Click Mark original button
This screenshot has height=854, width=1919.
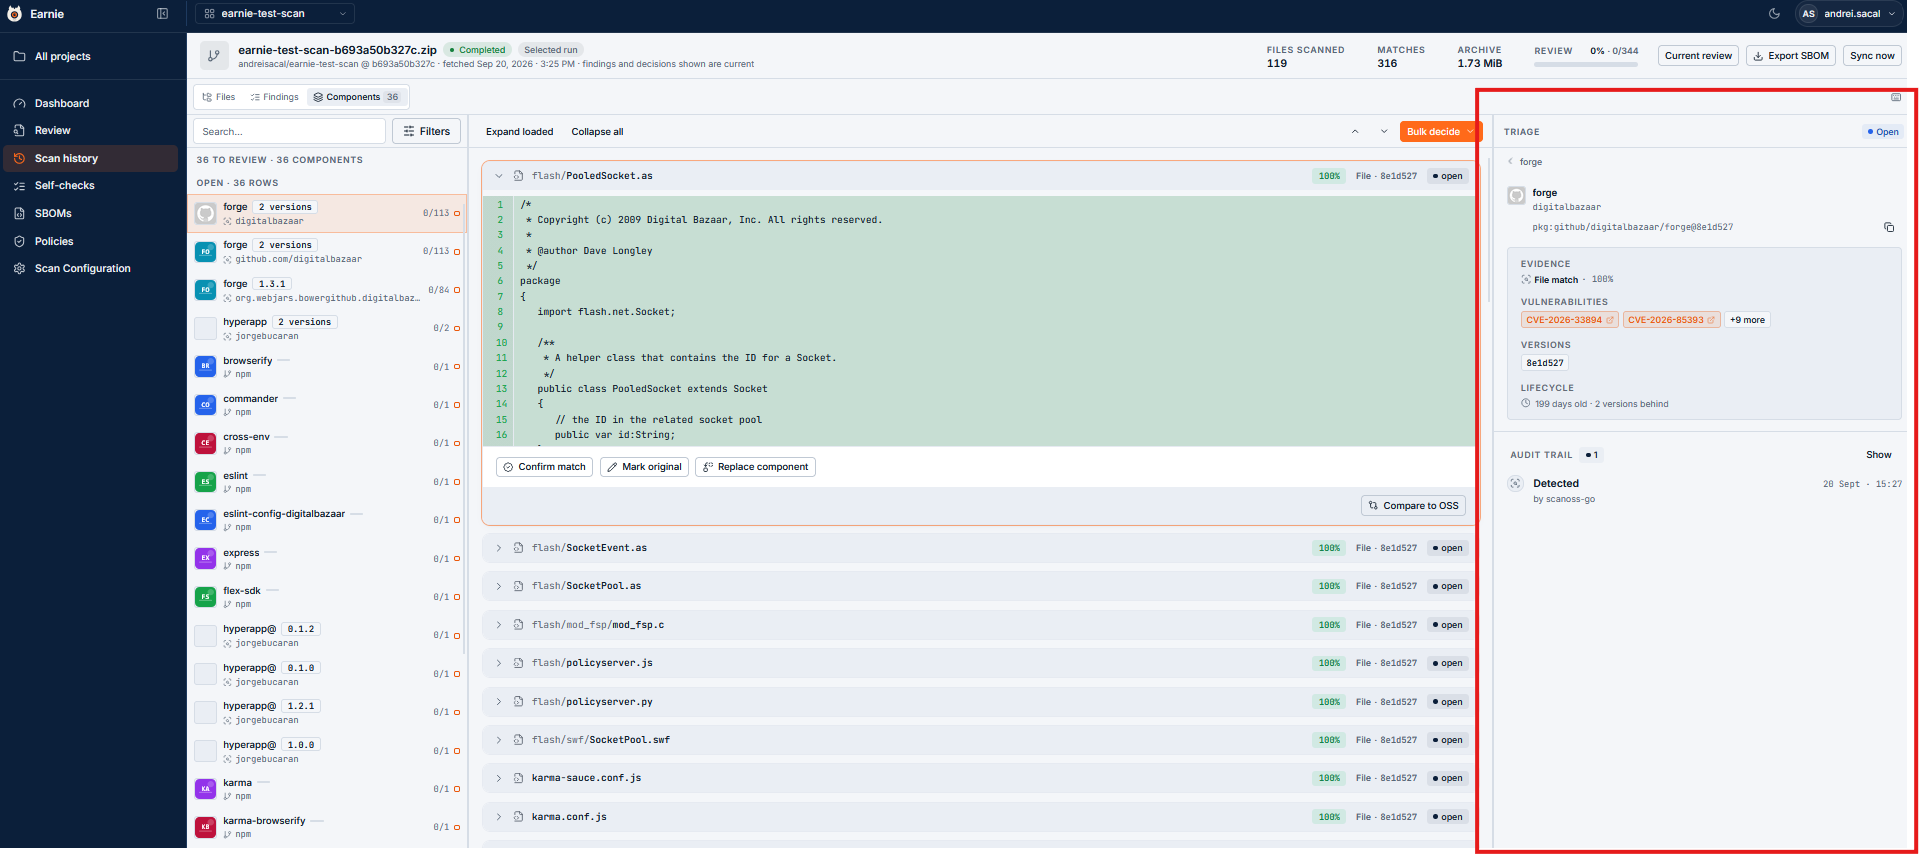tap(644, 467)
